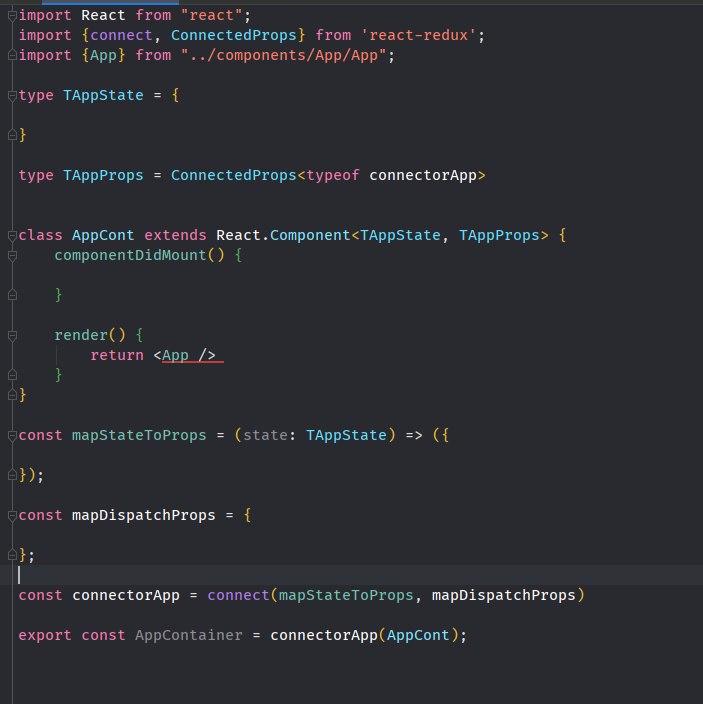Click the red-underlined 'App />' JSX tag
Screen dimensions: 703x704
click(189, 355)
